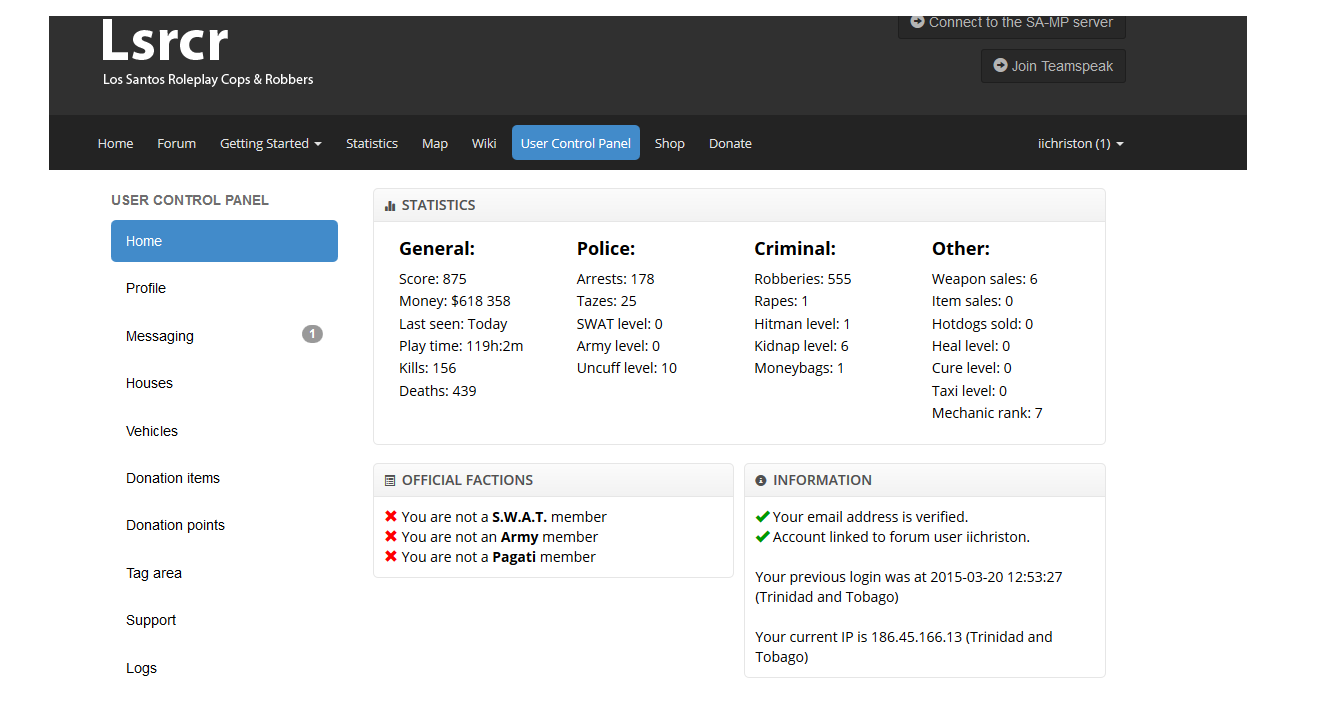Click the info icon beside INFORMATION
This screenshot has width=1327, height=716.
(x=761, y=480)
